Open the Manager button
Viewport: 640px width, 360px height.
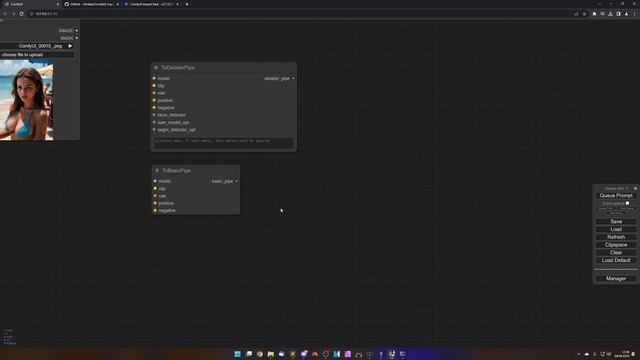[x=616, y=279]
